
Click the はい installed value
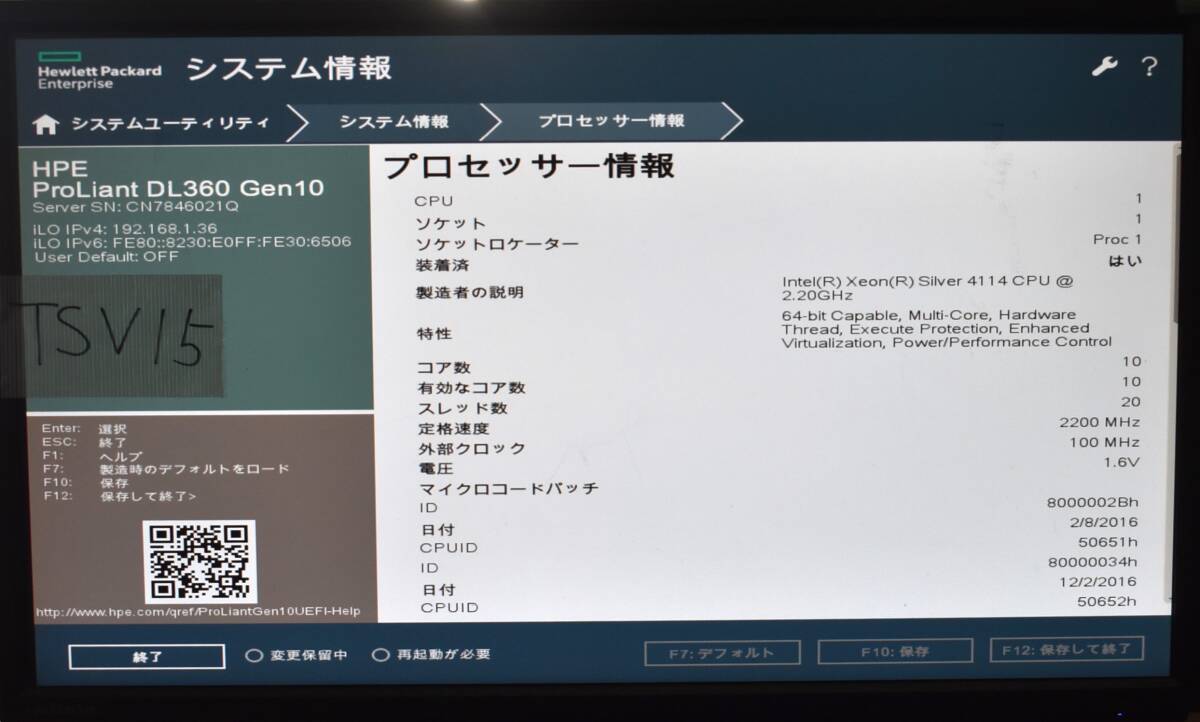pyautogui.click(x=1126, y=260)
